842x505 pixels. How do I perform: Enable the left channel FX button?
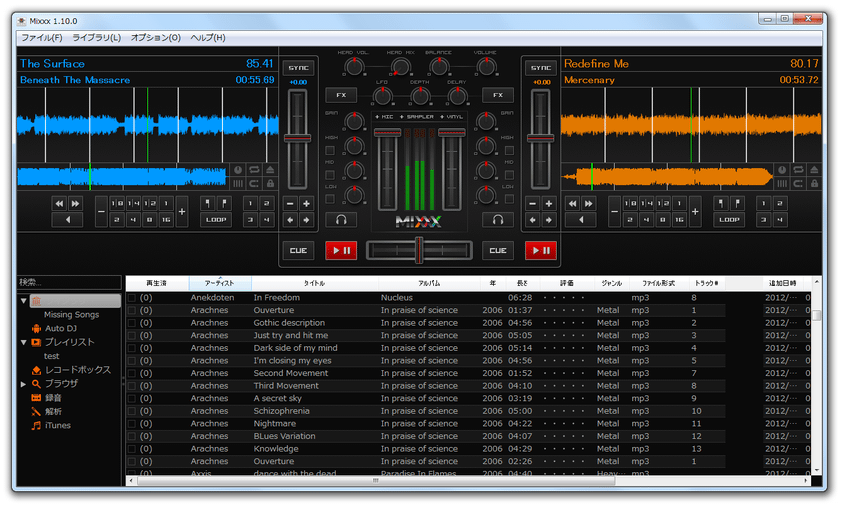tap(341, 95)
